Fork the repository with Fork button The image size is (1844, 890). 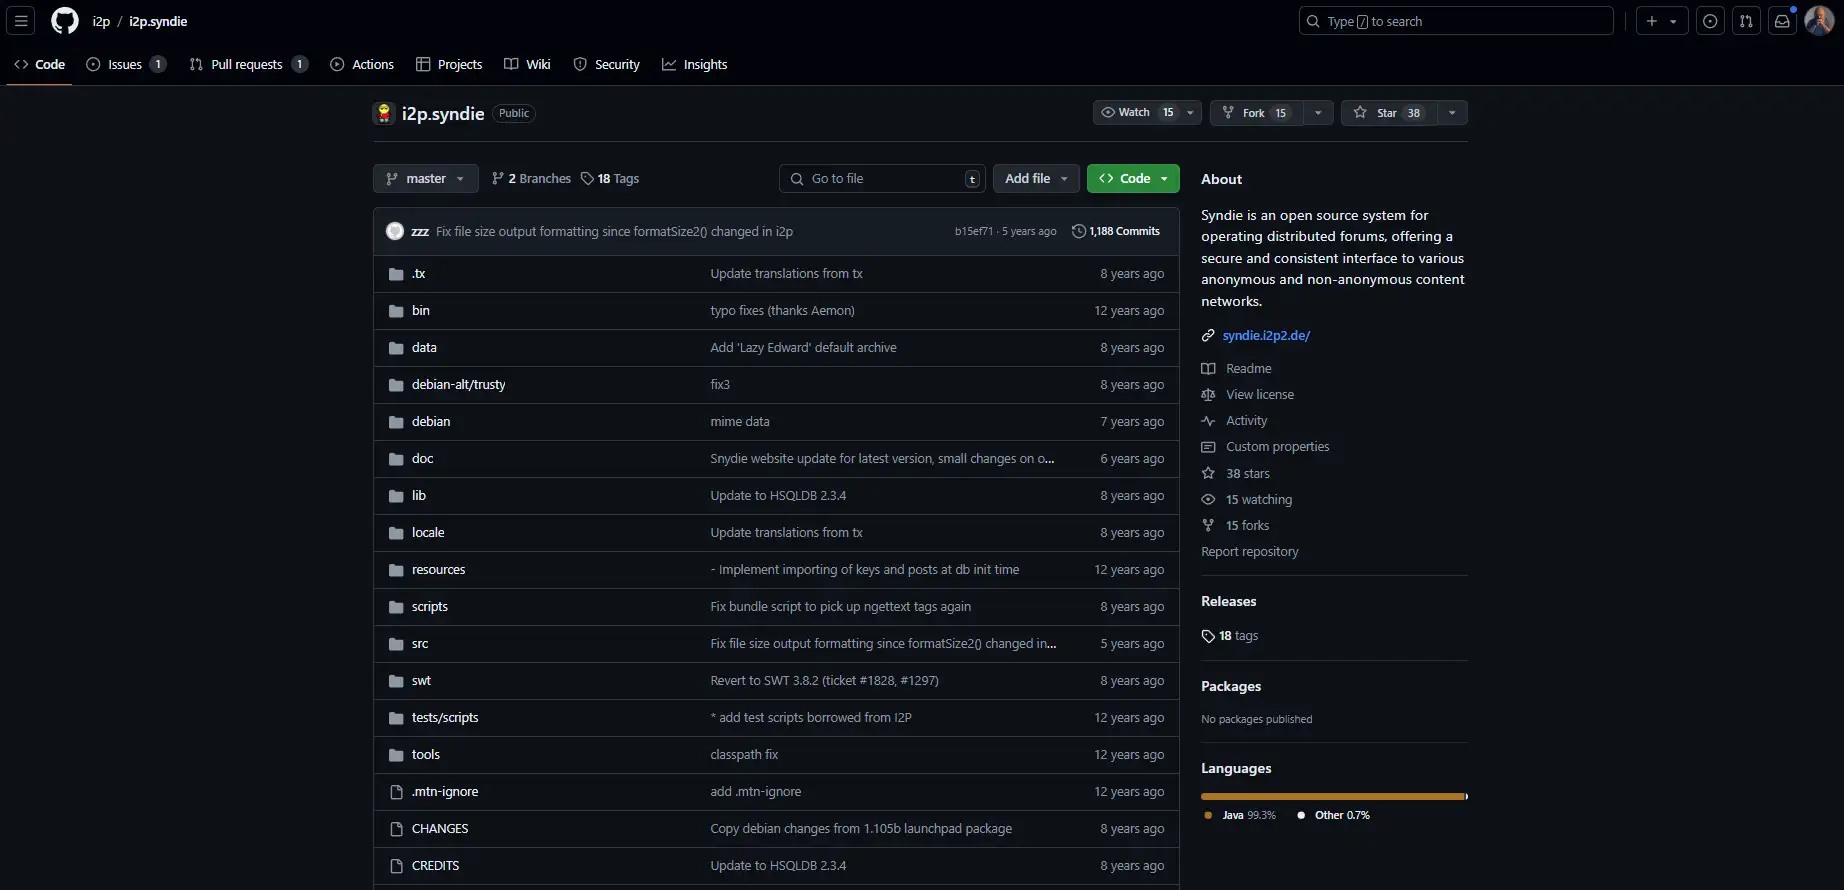tap(1255, 113)
